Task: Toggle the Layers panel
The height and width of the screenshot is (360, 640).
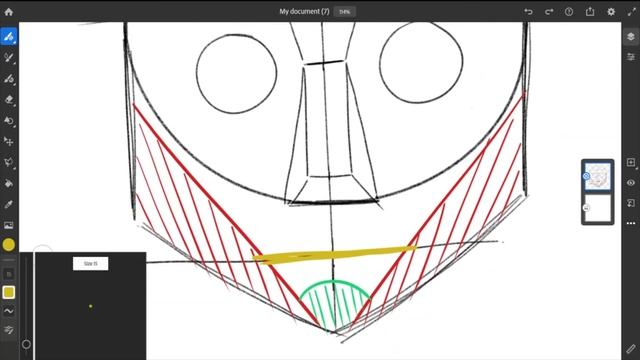Action: [631, 37]
